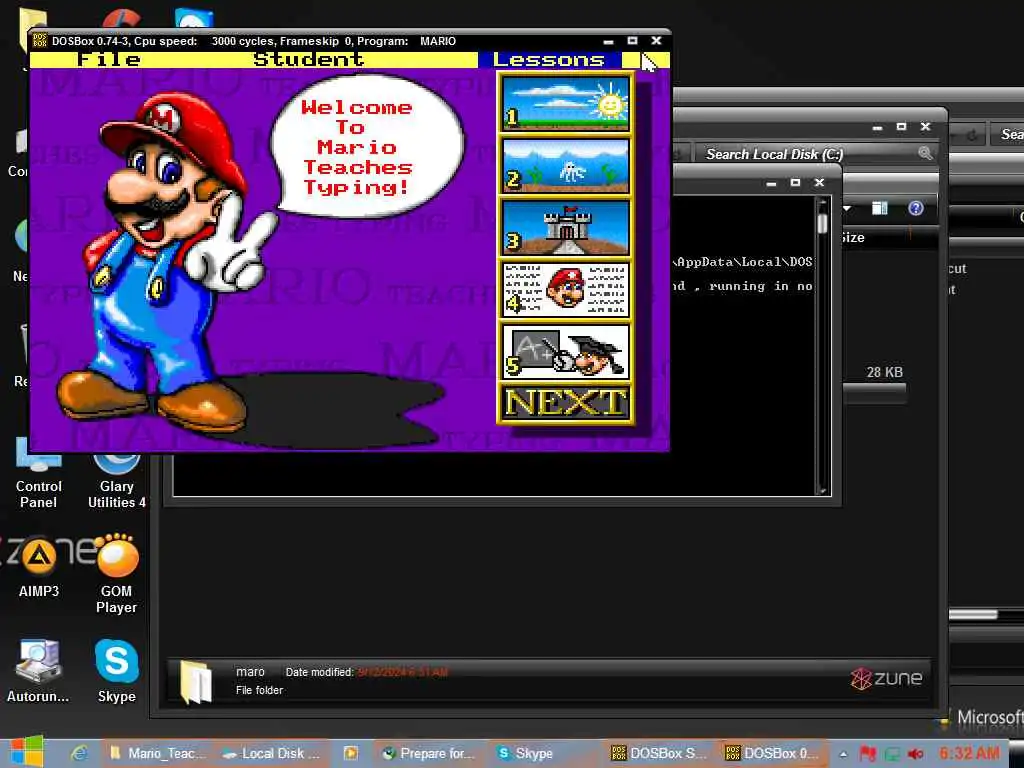Switch to the Prepare for... taskbar item
This screenshot has width=1024, height=768.
click(x=428, y=753)
